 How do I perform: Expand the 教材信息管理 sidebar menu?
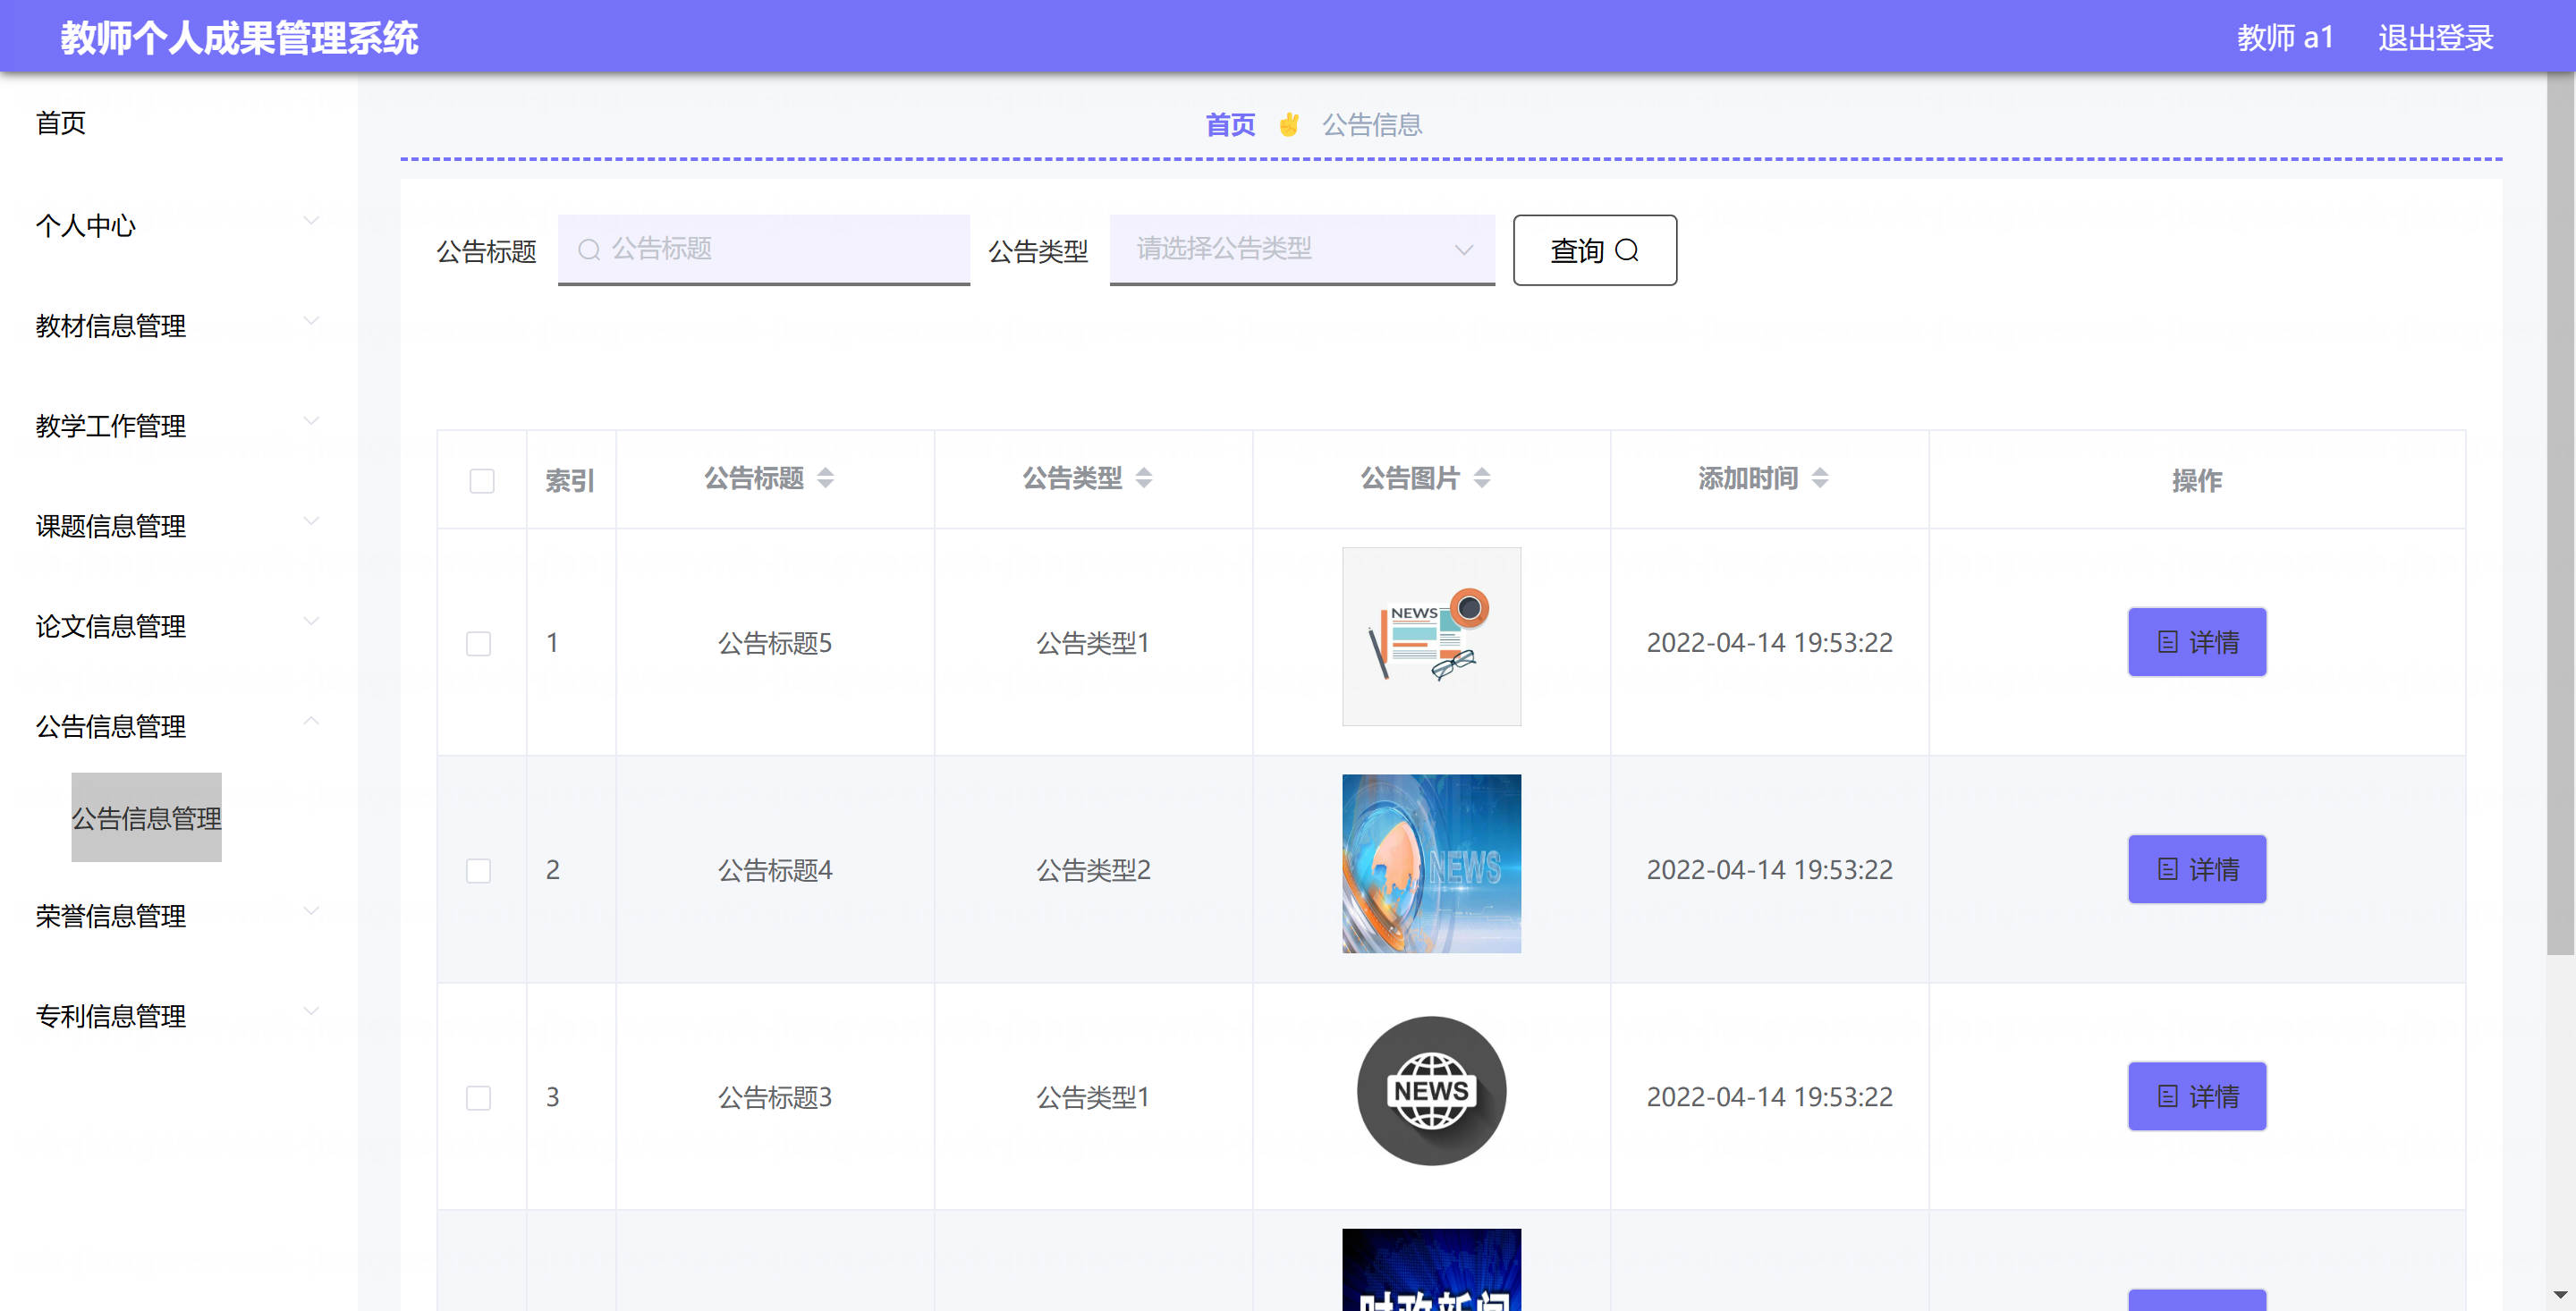tap(178, 325)
